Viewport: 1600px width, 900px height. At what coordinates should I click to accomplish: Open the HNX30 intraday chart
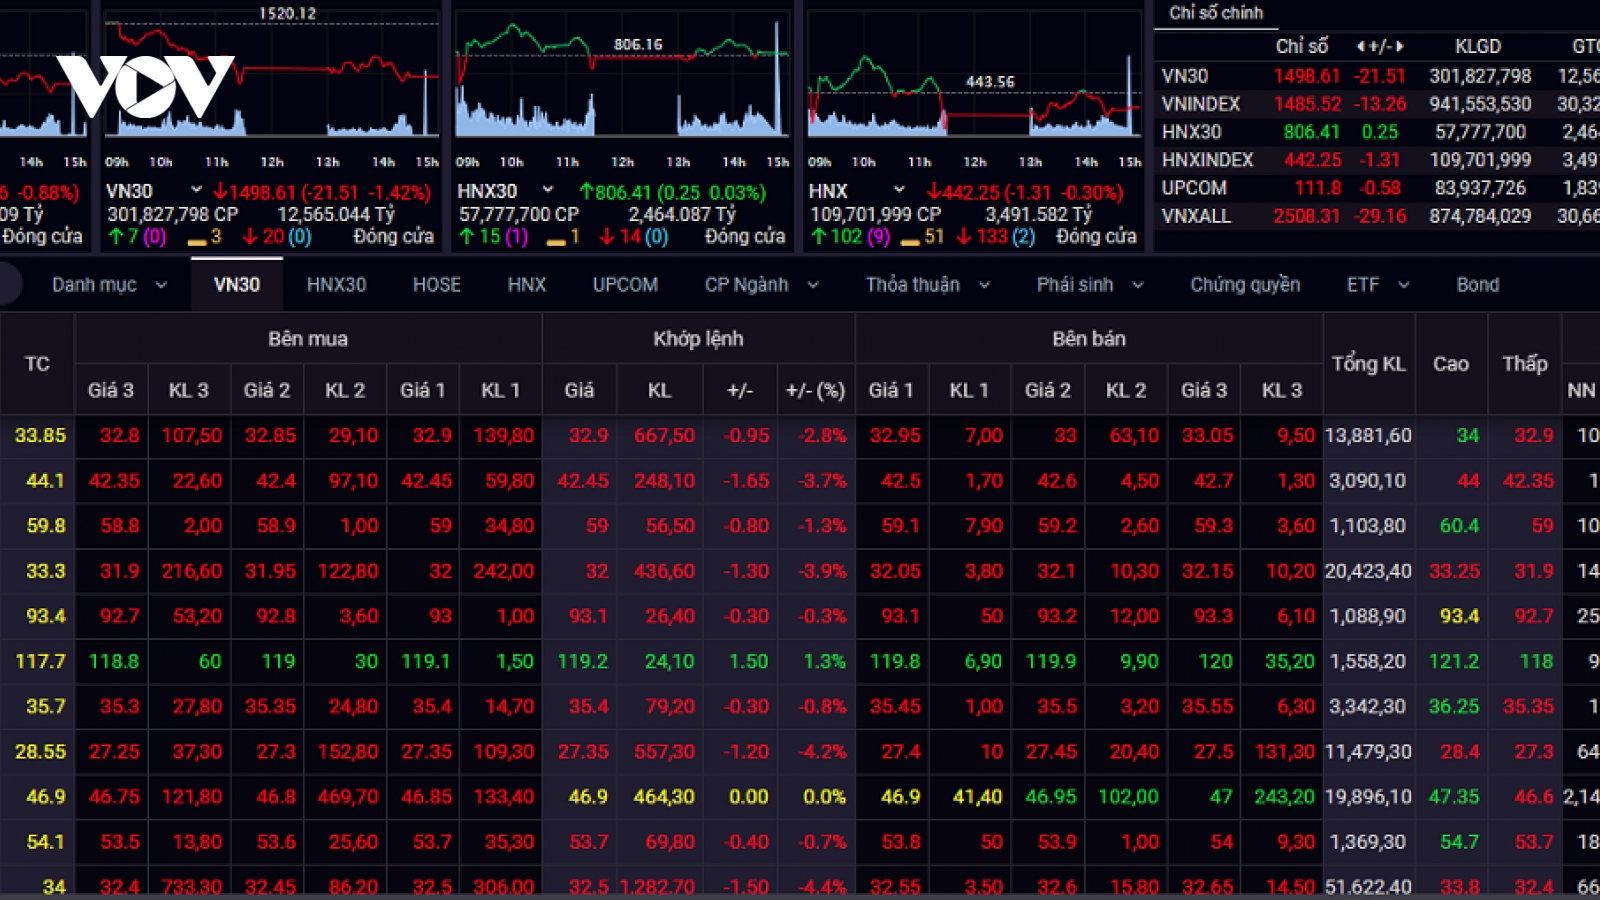click(622, 78)
